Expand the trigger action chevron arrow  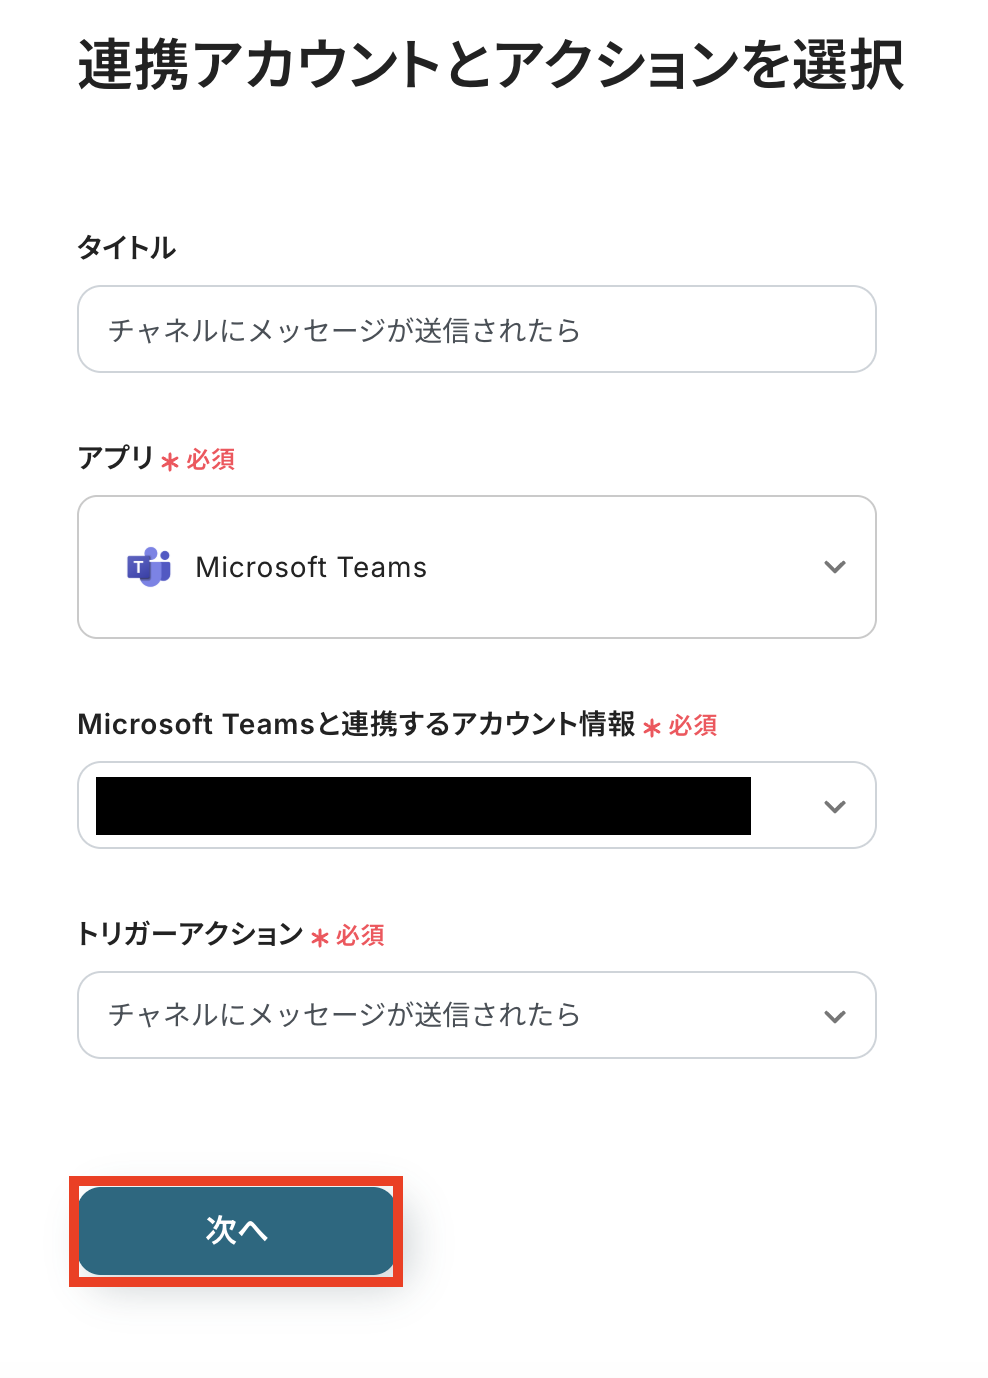[834, 1016]
